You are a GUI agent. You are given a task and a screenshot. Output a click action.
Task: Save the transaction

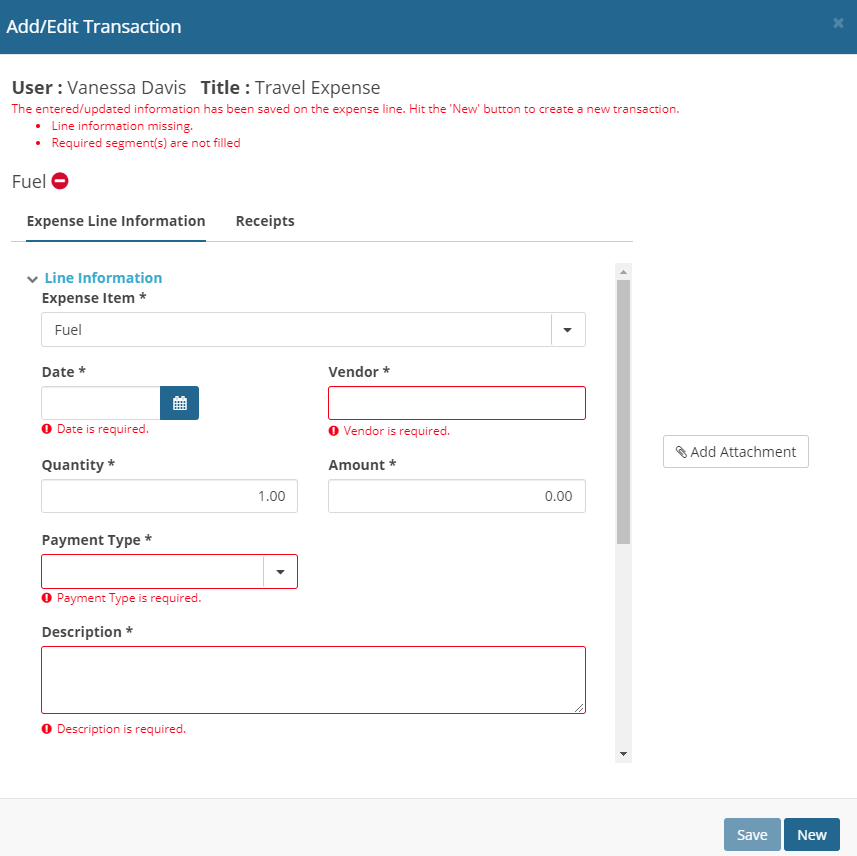tap(752, 834)
